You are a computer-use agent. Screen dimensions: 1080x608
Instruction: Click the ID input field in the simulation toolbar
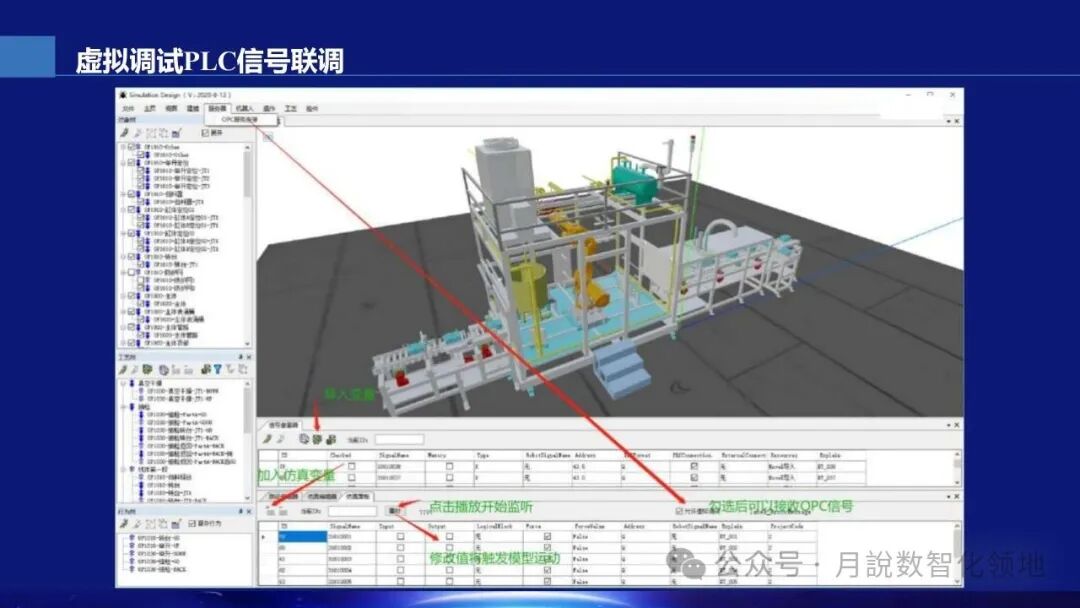click(x=353, y=512)
